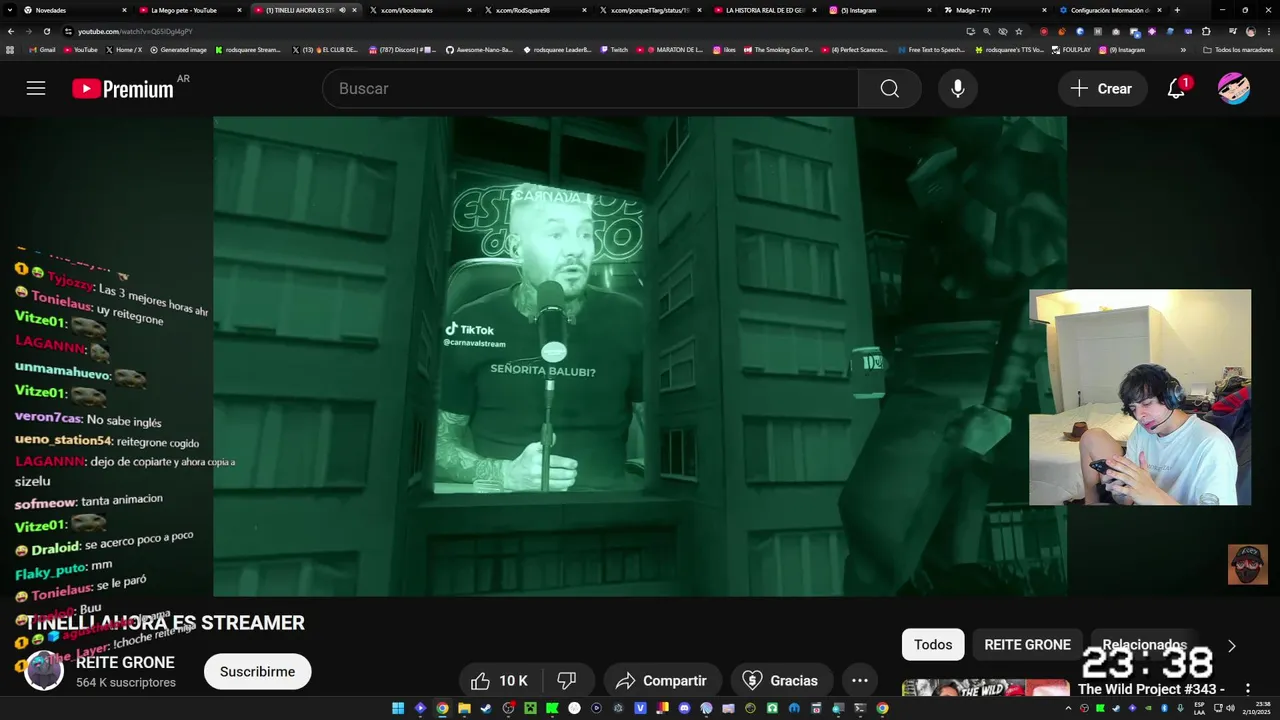This screenshot has width=1280, height=720.
Task: Open Discord from the taskbar
Action: point(685,708)
